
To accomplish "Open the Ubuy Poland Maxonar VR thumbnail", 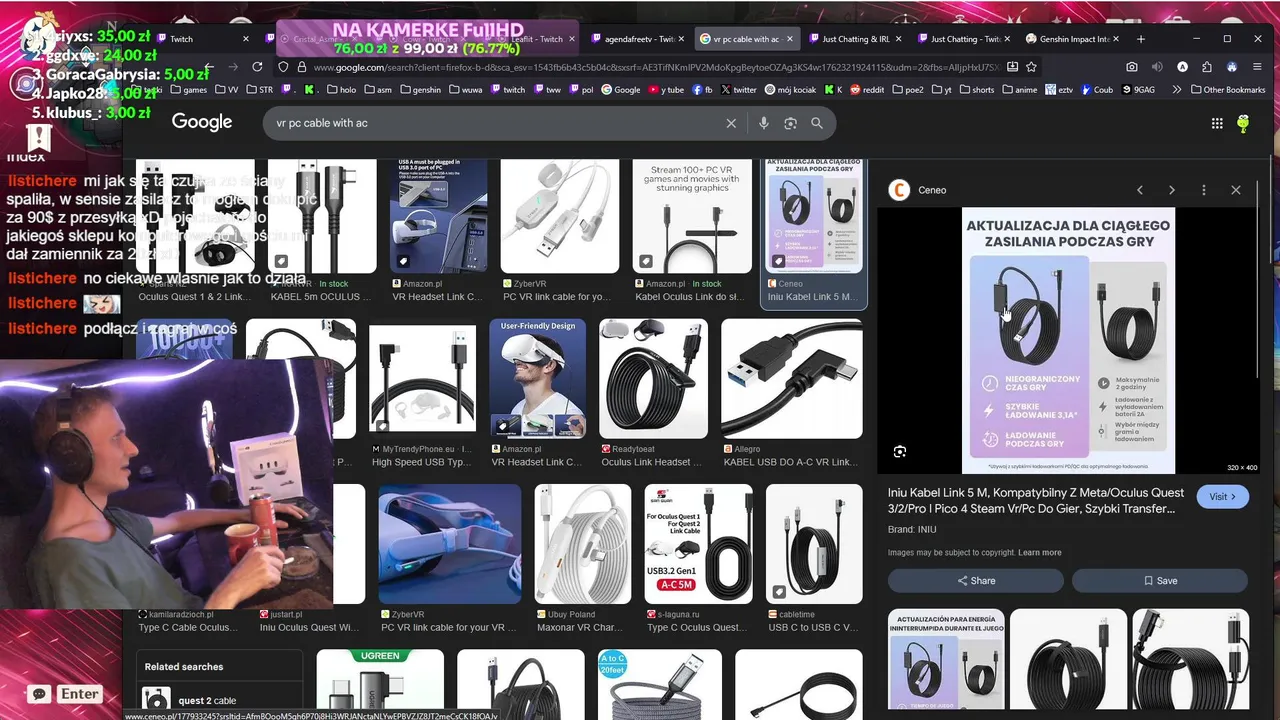I will coord(583,544).
